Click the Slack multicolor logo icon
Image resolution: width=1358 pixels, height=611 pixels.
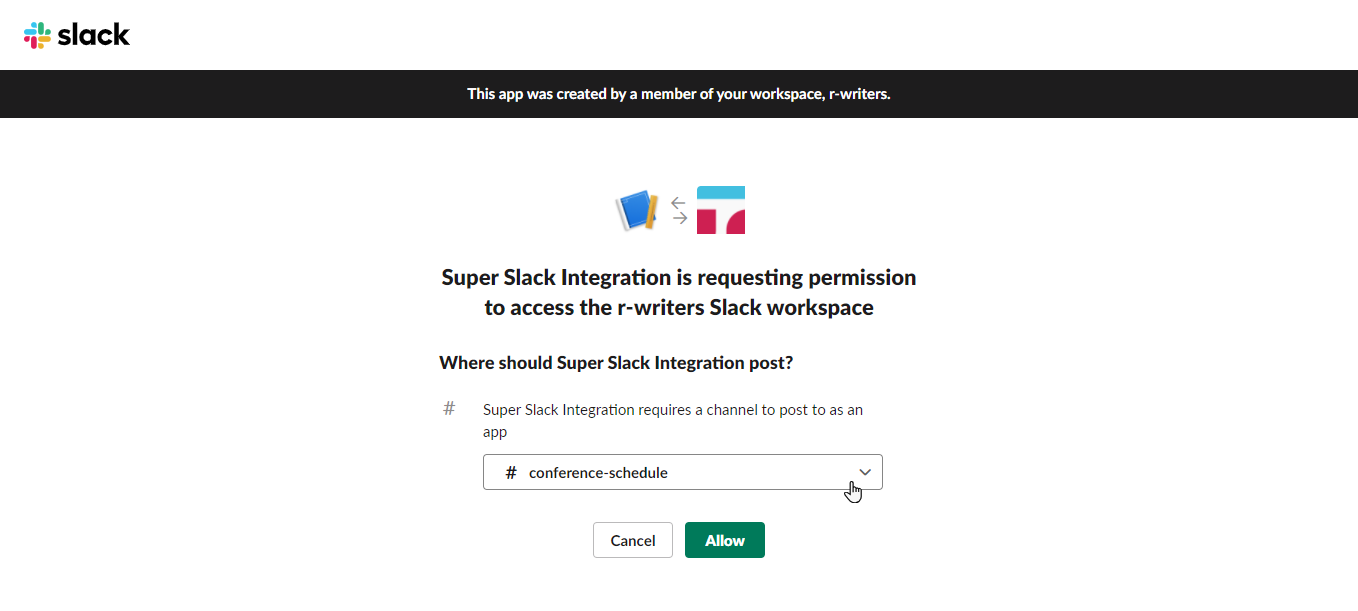pos(37,35)
